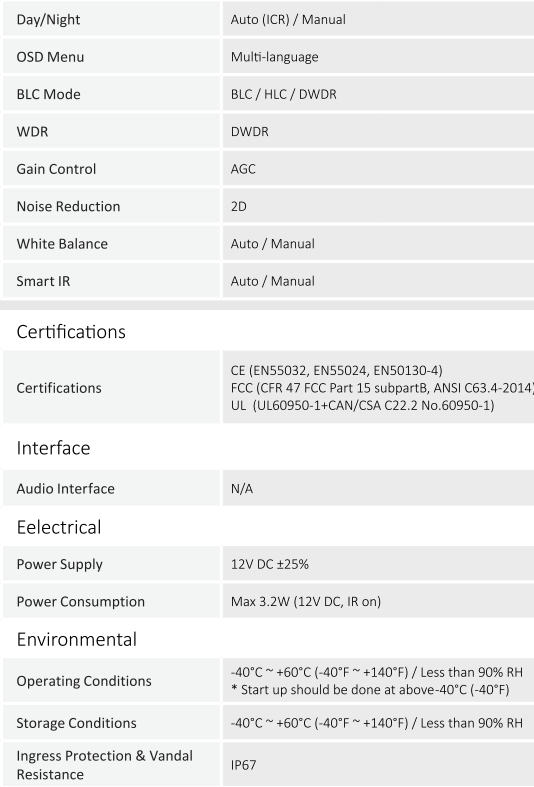Image resolution: width=534 pixels, height=787 pixels.
Task: Select the 12V DC ±25% power supply value
Action: click(x=270, y=564)
